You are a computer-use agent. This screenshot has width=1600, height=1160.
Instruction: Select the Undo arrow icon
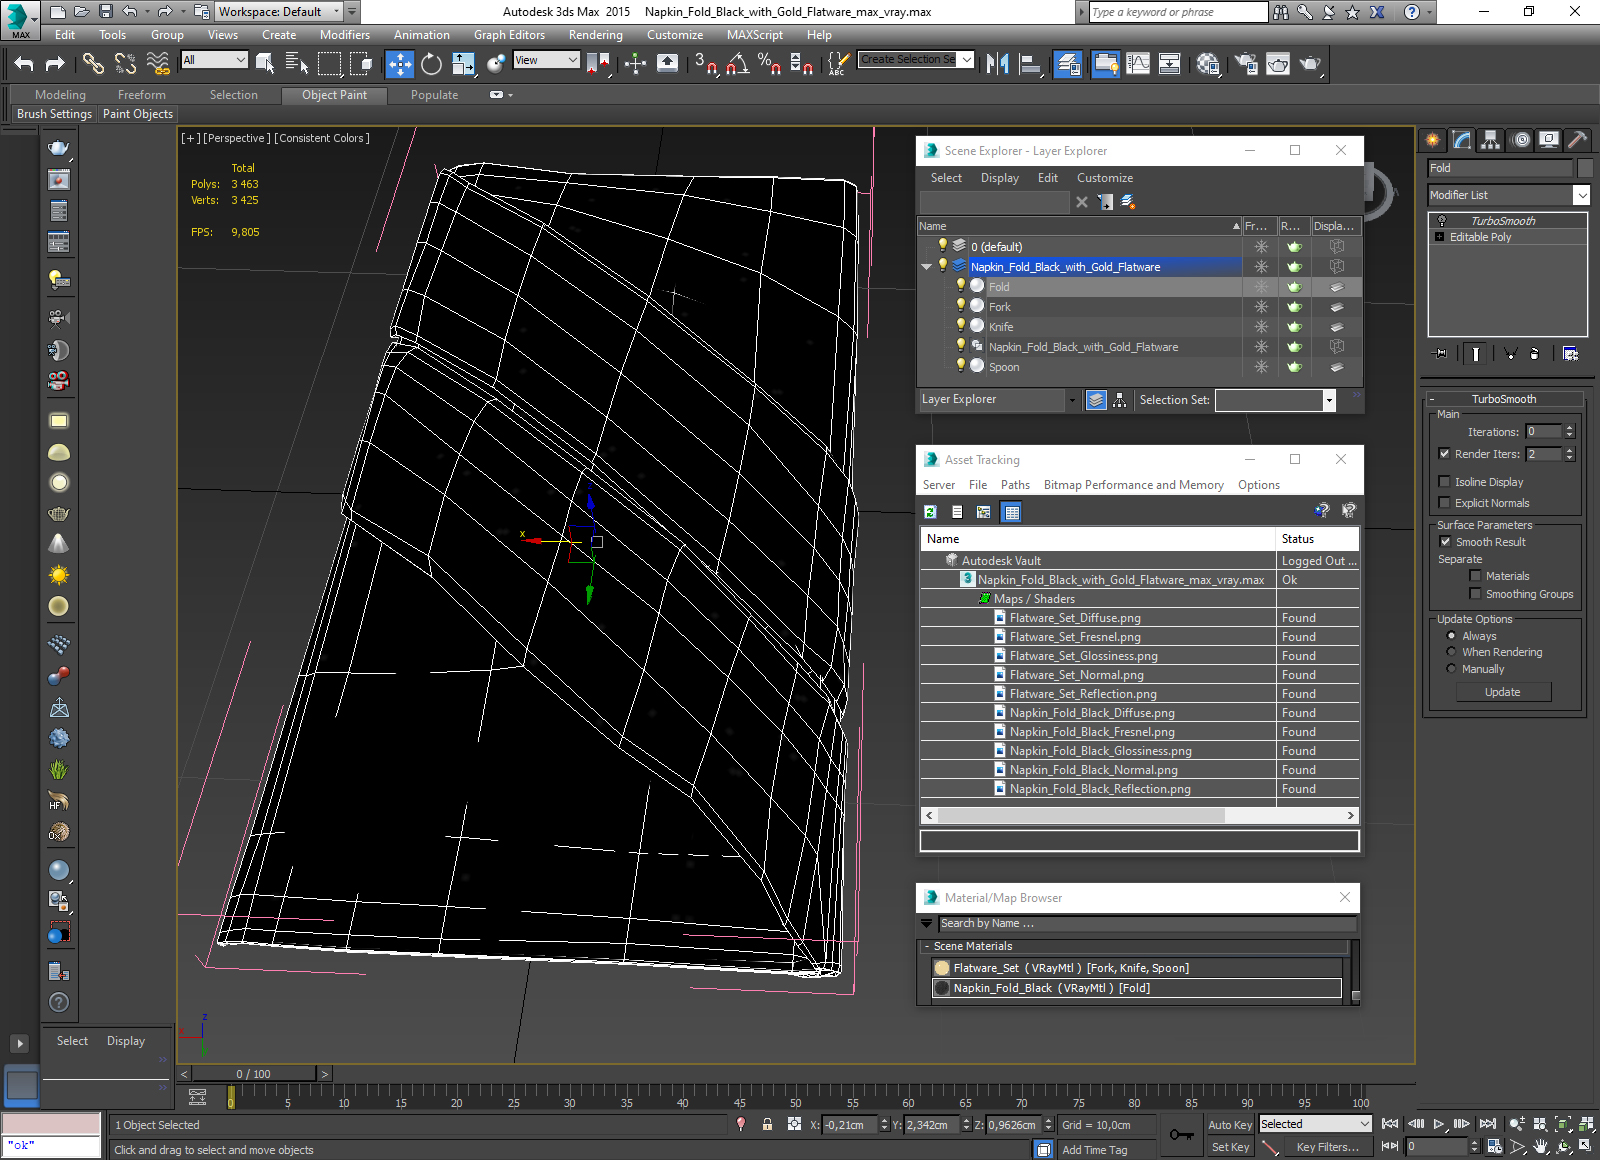(24, 64)
